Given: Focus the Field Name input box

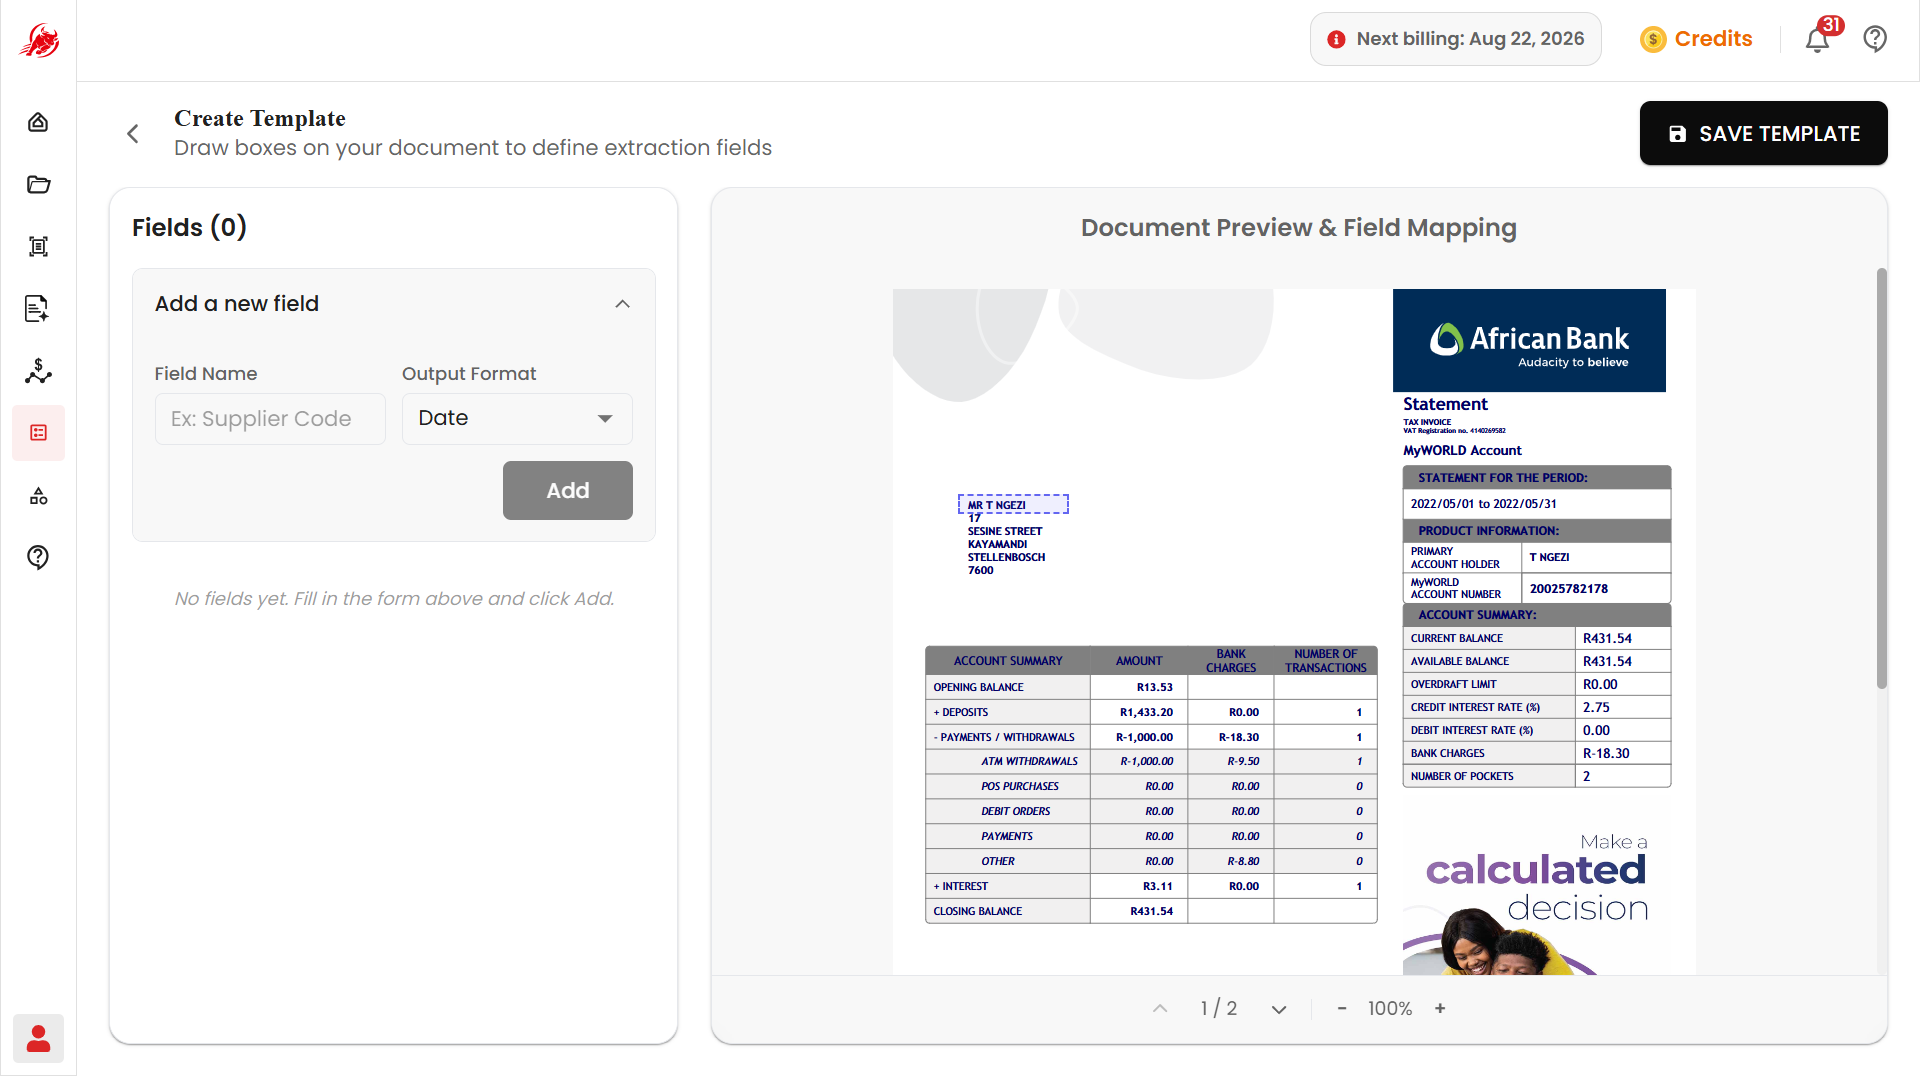Looking at the screenshot, I should pos(270,418).
